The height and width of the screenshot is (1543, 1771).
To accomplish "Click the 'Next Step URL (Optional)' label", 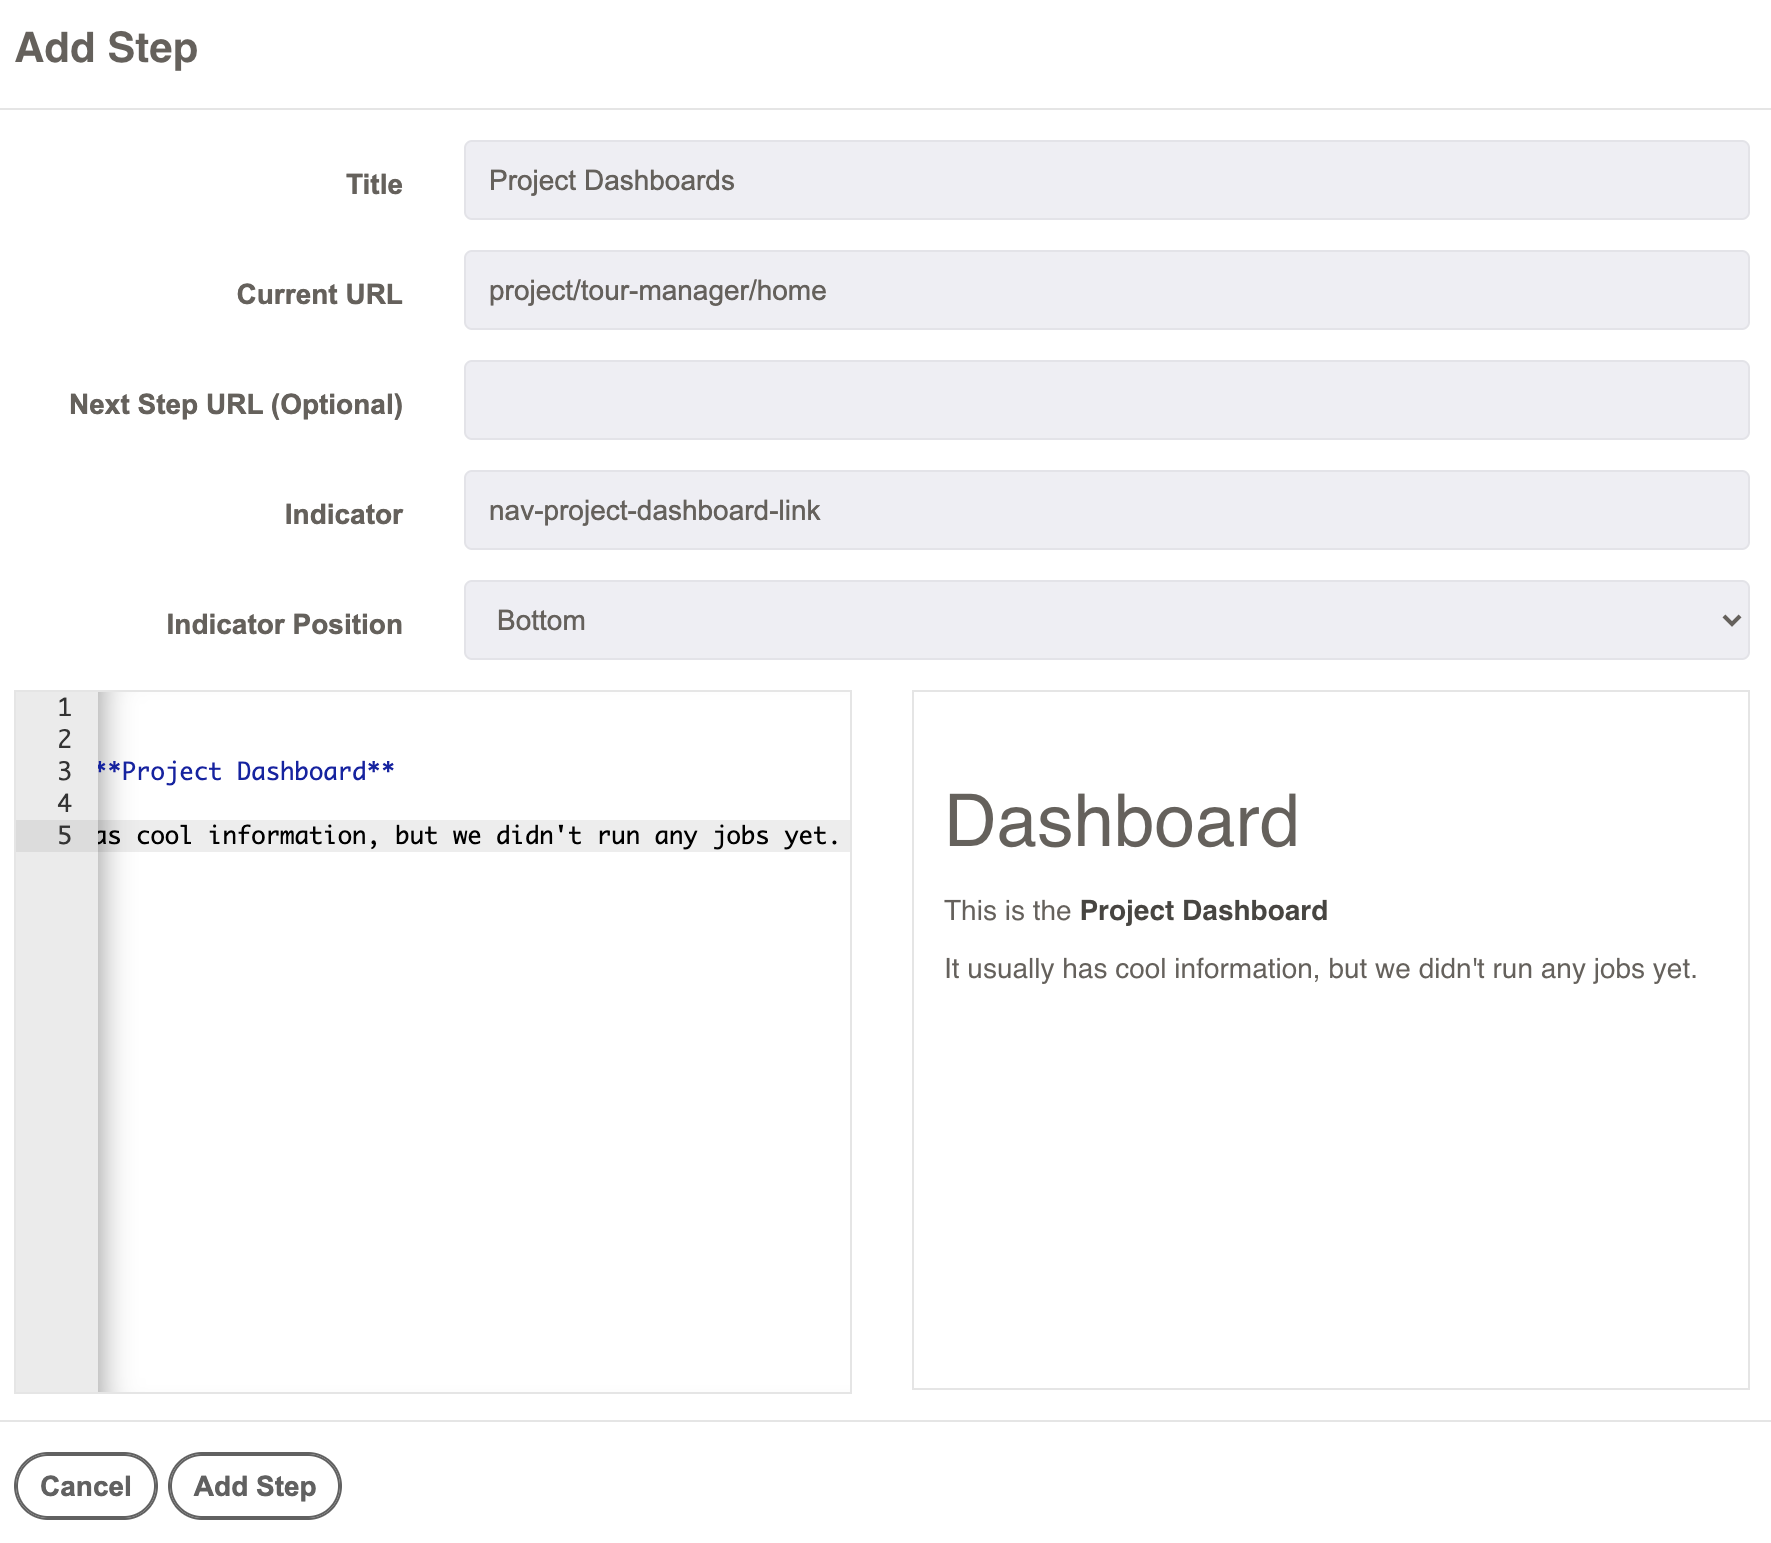I will [236, 405].
